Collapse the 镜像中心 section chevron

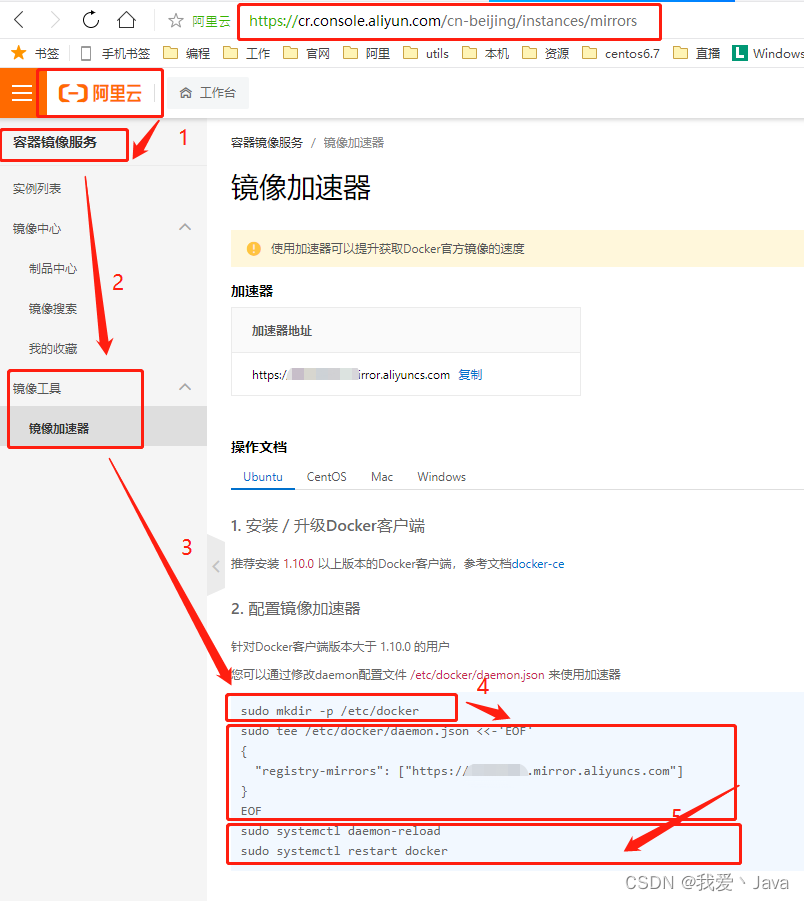coord(185,228)
